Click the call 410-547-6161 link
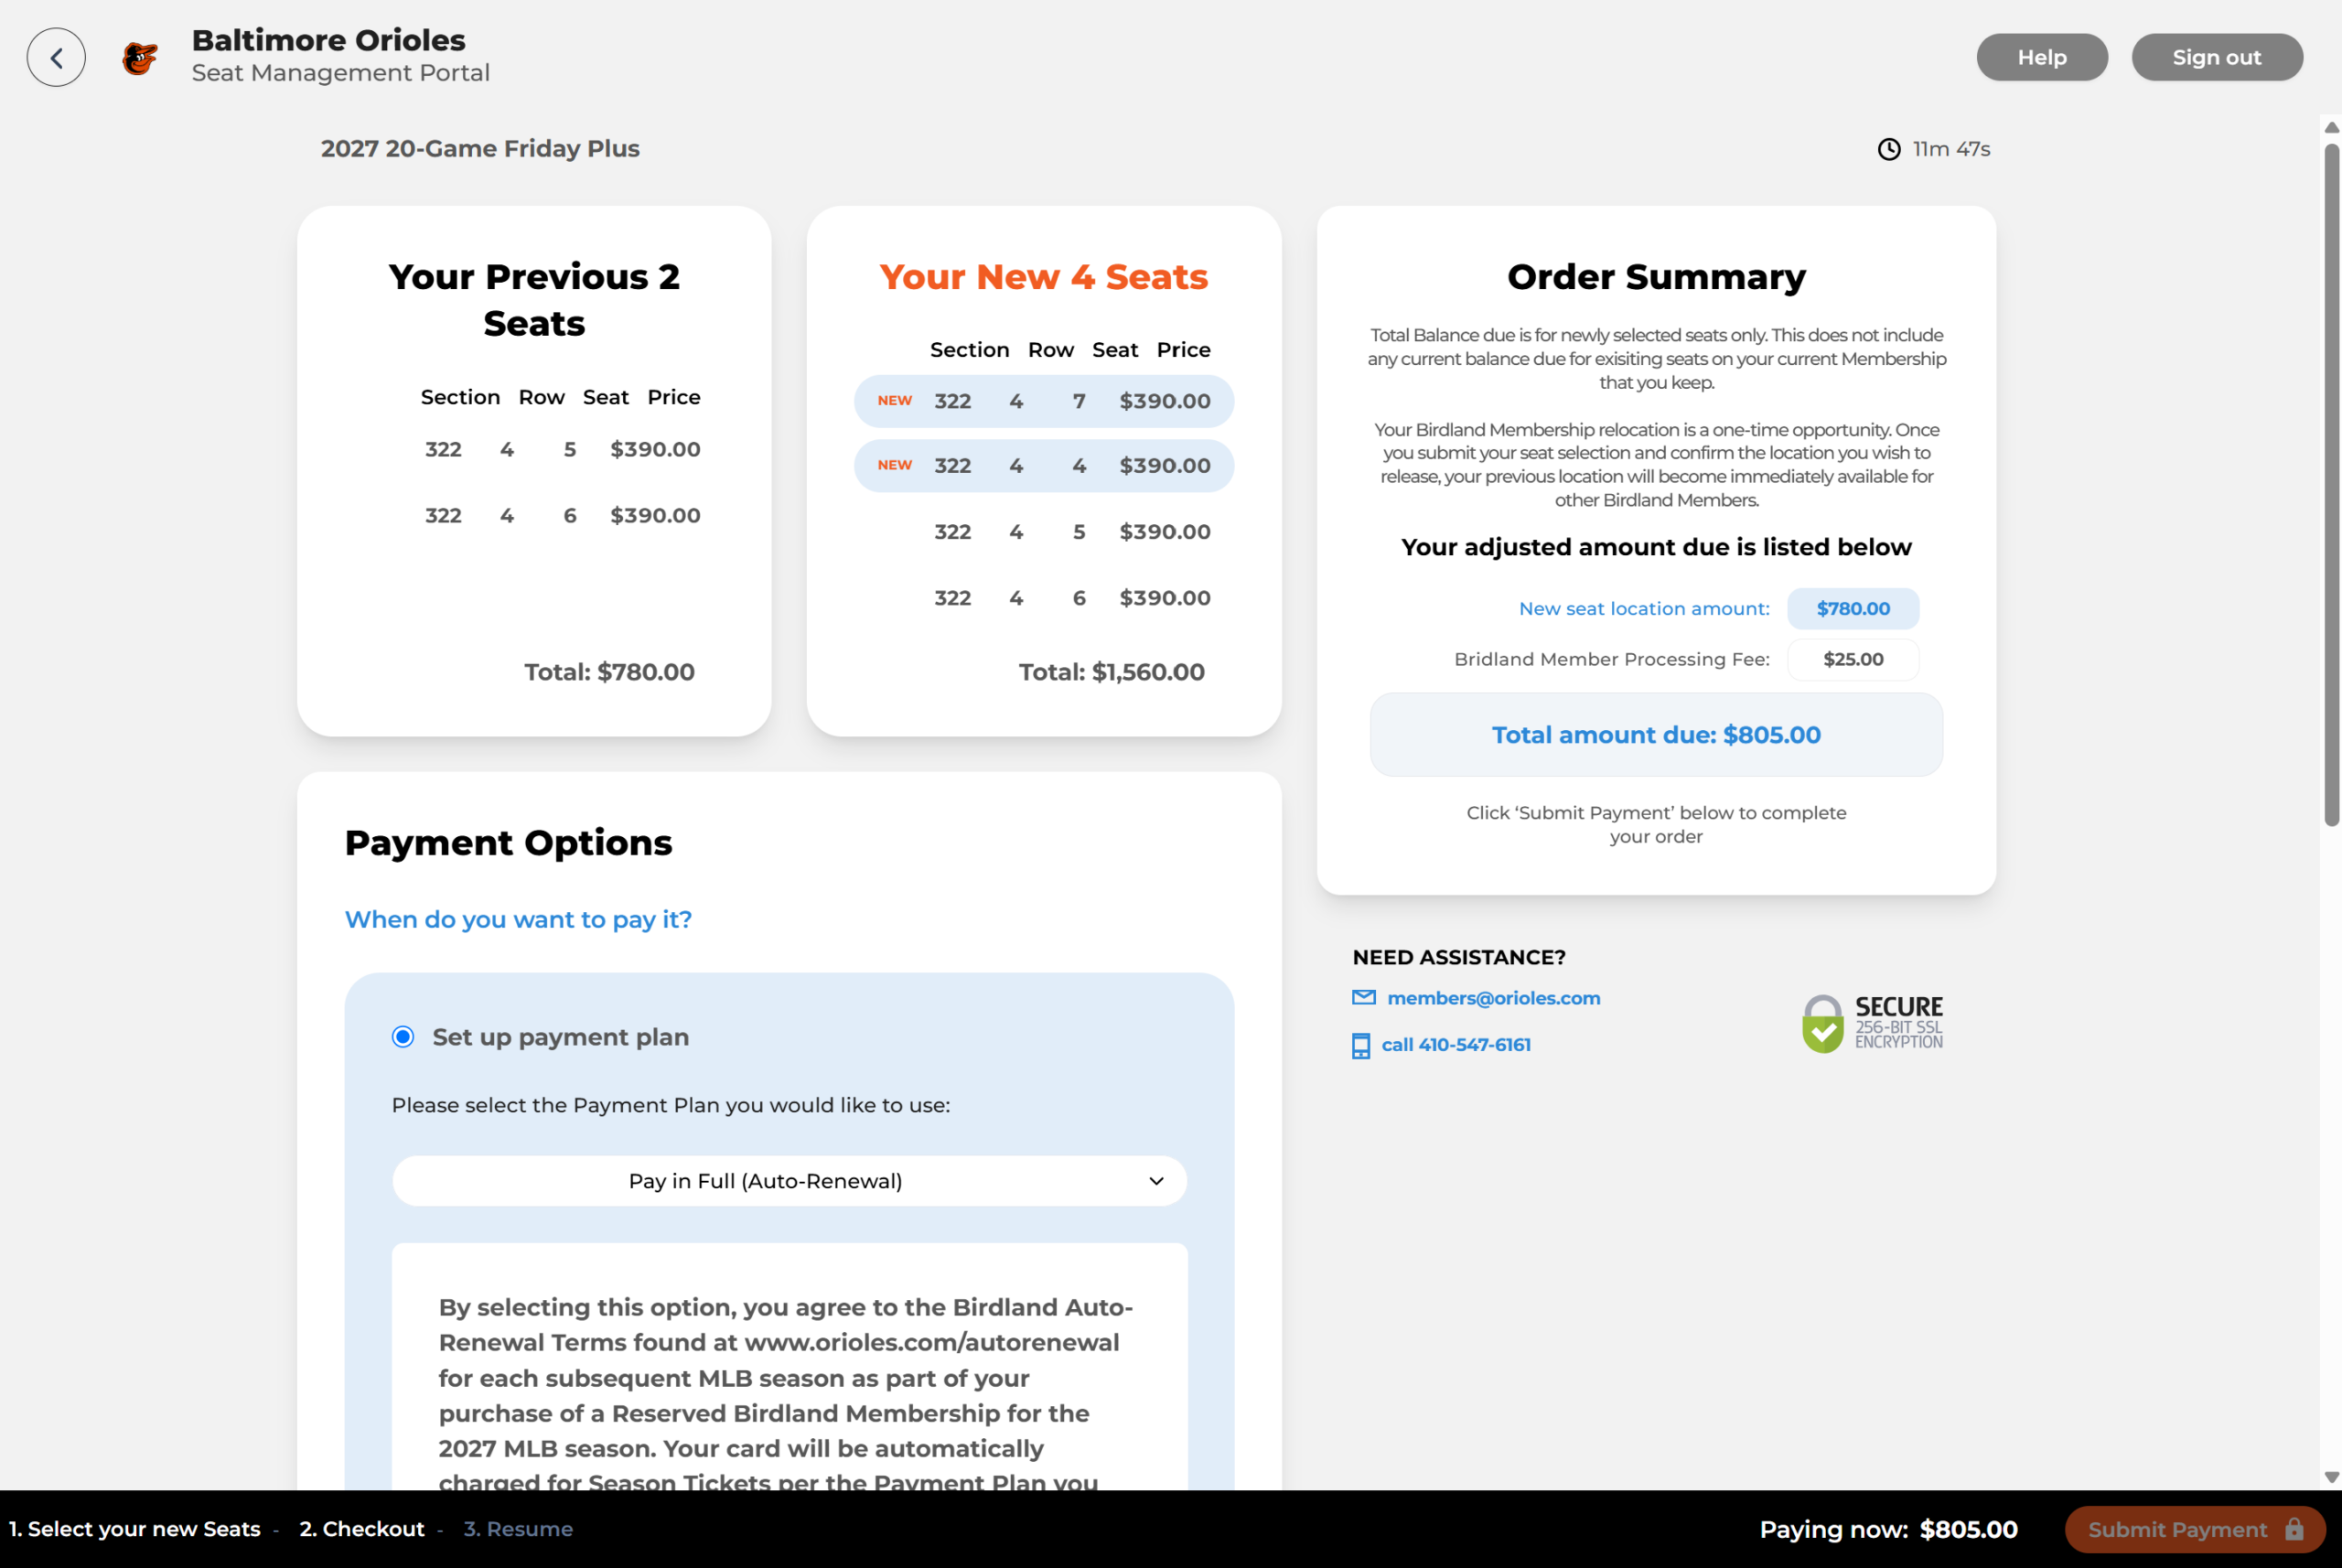2342x1568 pixels. pyautogui.click(x=1456, y=1045)
